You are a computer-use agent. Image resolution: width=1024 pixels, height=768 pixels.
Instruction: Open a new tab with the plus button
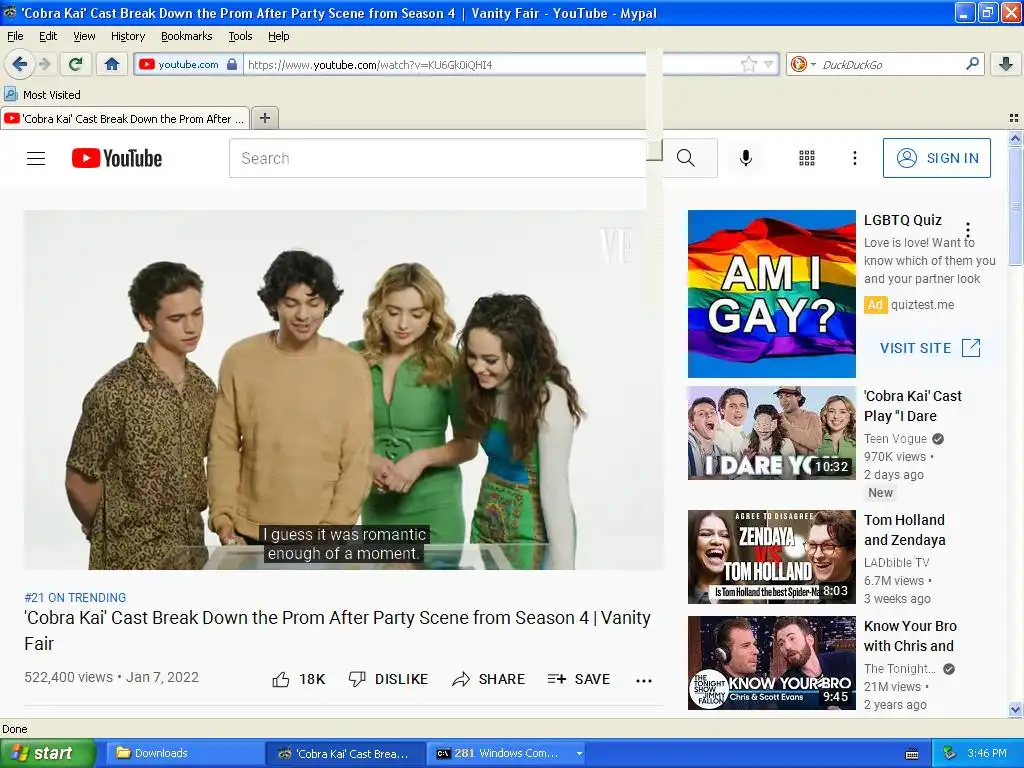point(264,118)
